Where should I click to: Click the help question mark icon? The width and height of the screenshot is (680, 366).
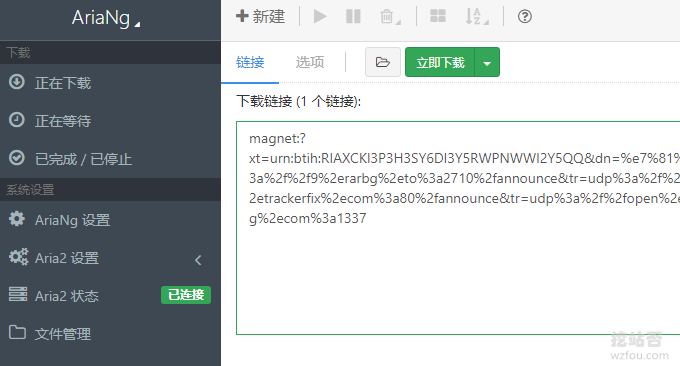tap(524, 16)
